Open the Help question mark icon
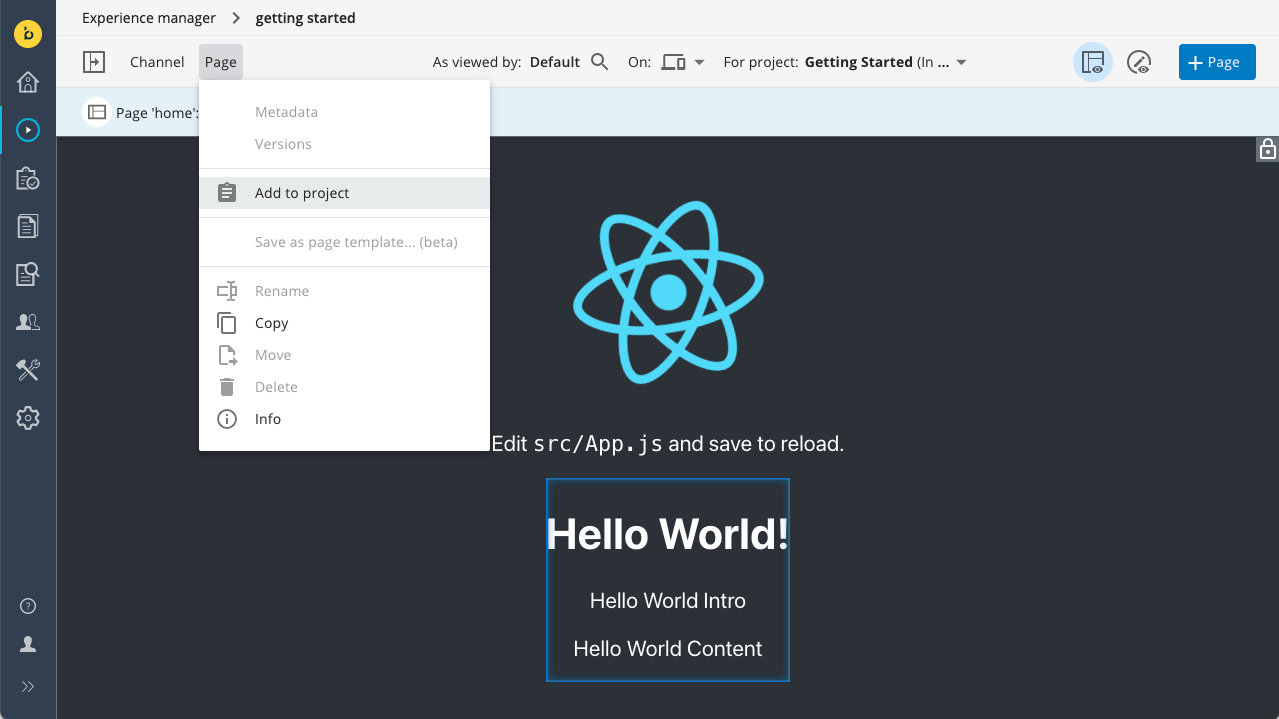Screen dimensions: 1279x719 [x=28, y=606]
